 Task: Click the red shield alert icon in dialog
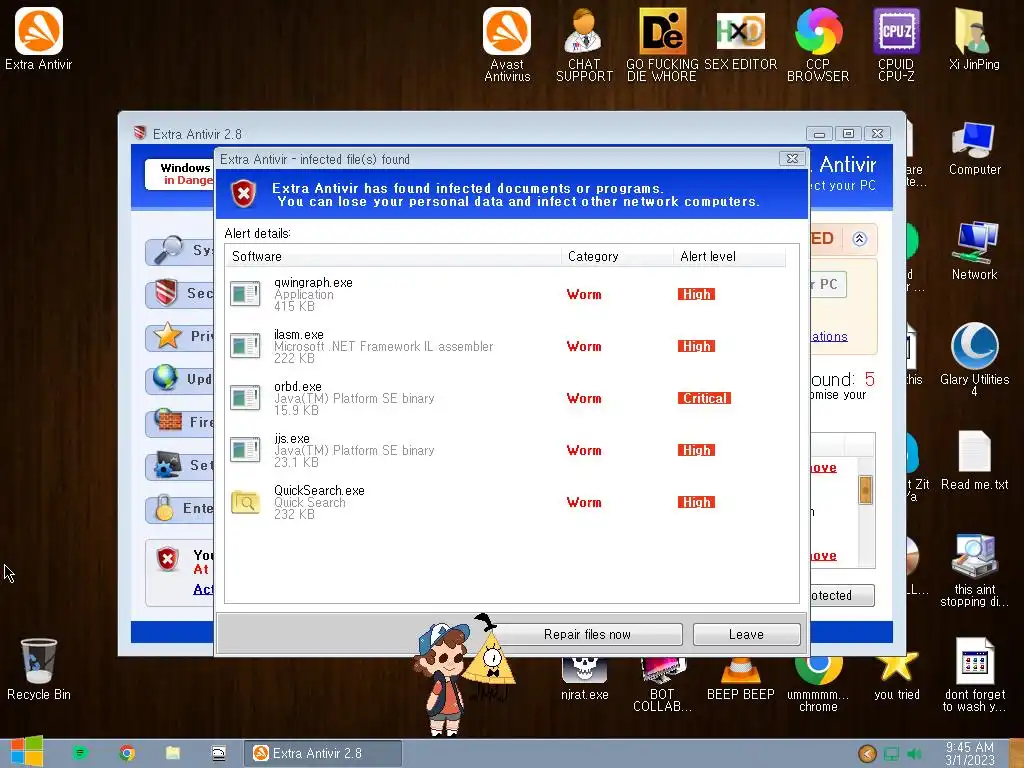coord(244,194)
